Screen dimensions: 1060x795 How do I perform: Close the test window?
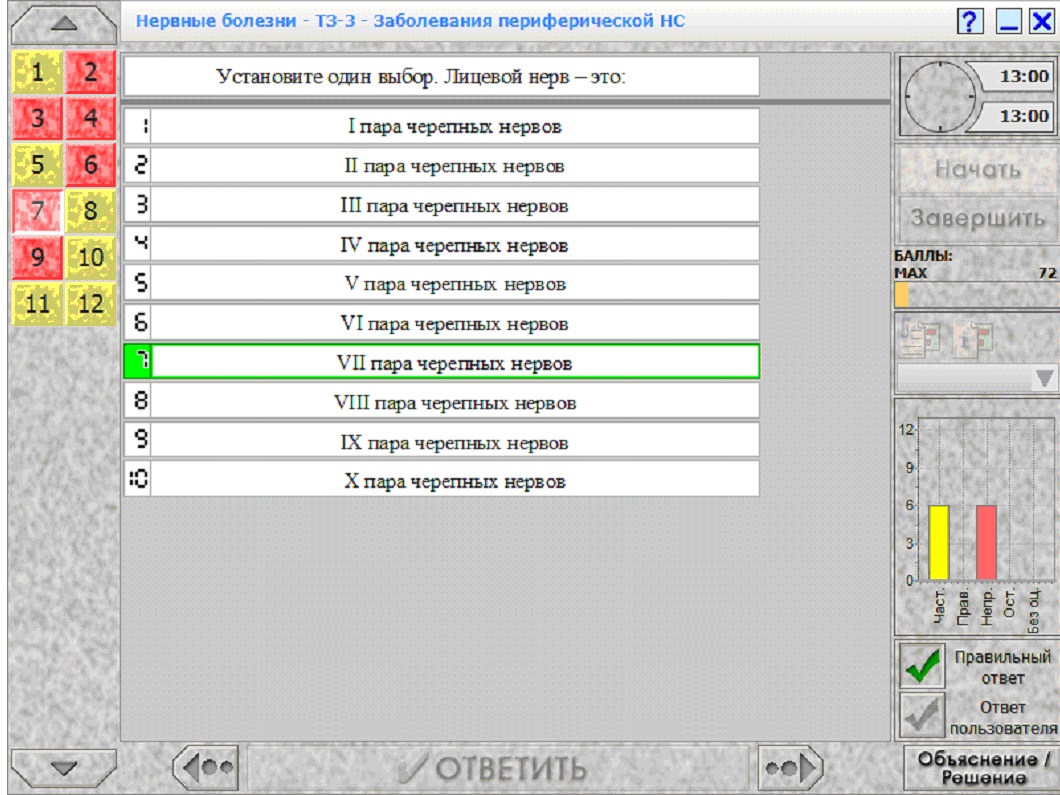pyautogui.click(x=1042, y=21)
